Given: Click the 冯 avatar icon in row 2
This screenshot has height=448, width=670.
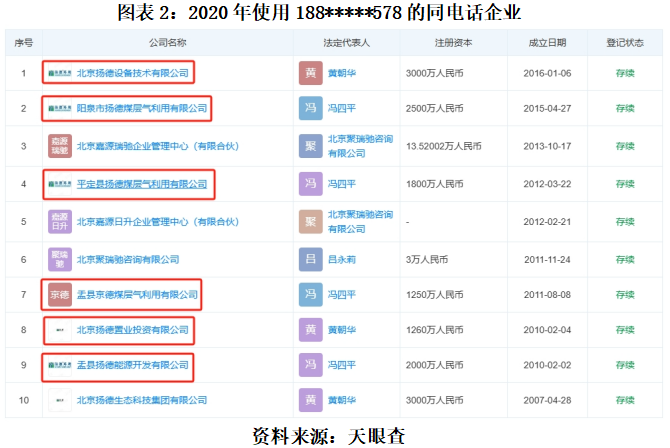Looking at the screenshot, I should pyautogui.click(x=311, y=108).
